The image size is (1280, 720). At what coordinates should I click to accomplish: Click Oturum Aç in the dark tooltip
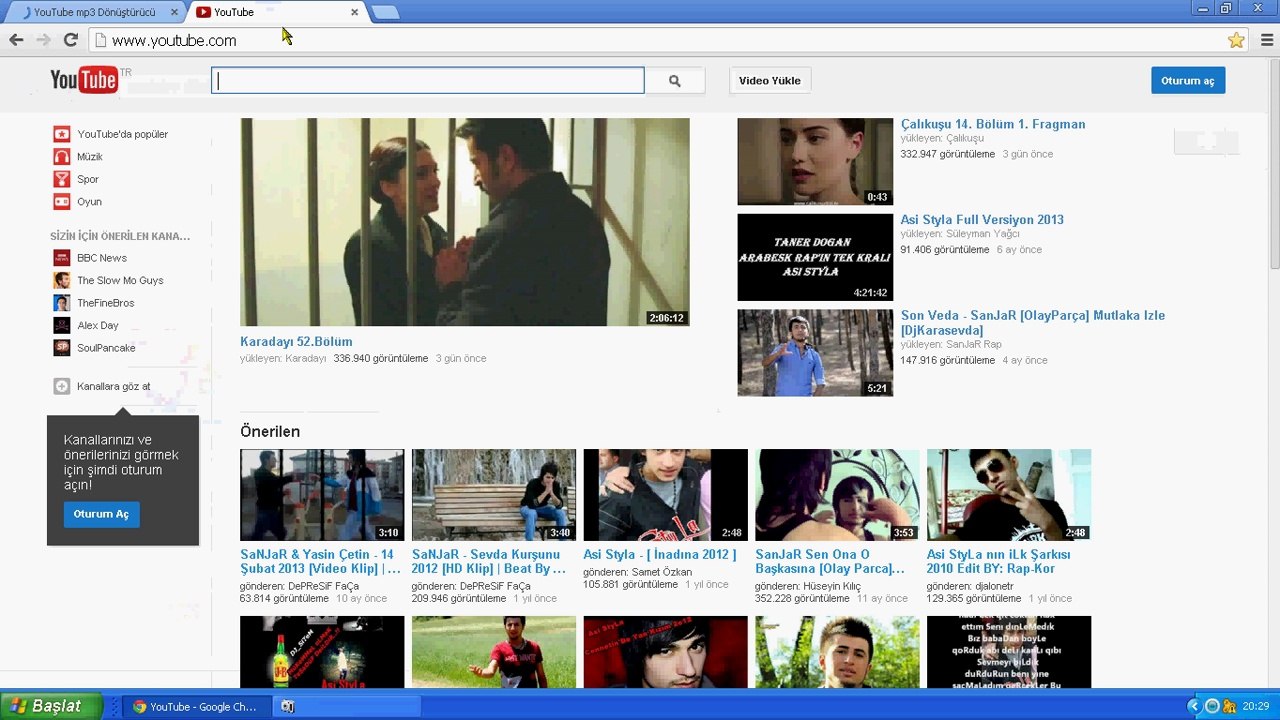pyautogui.click(x=102, y=514)
